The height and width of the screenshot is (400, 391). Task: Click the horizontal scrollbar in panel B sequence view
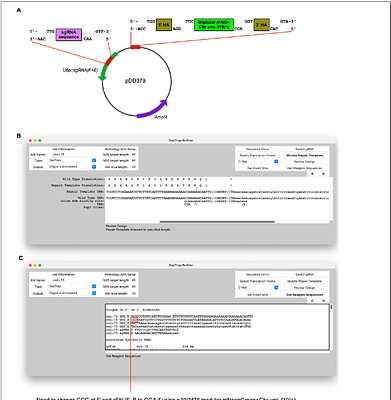[x=217, y=221]
